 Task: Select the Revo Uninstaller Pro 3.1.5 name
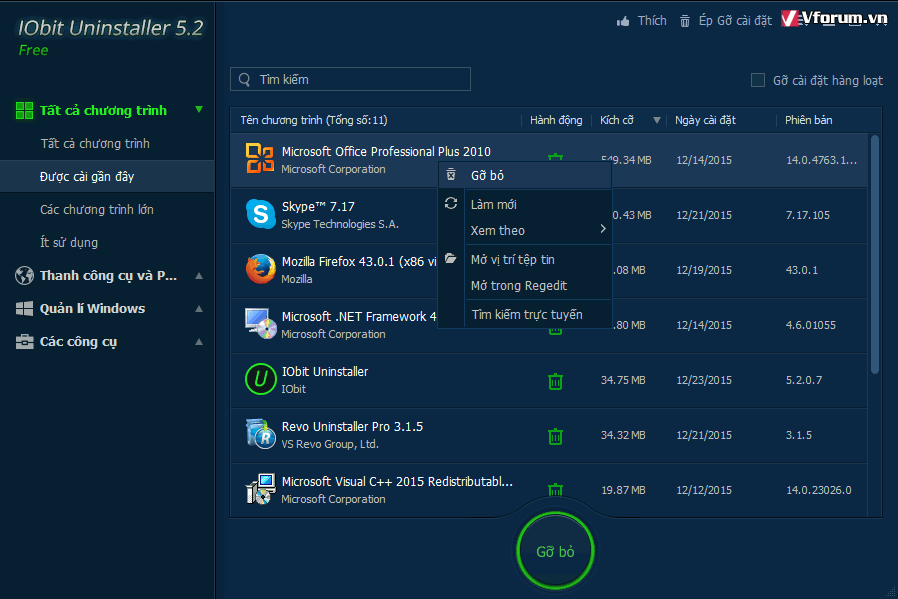[352, 427]
